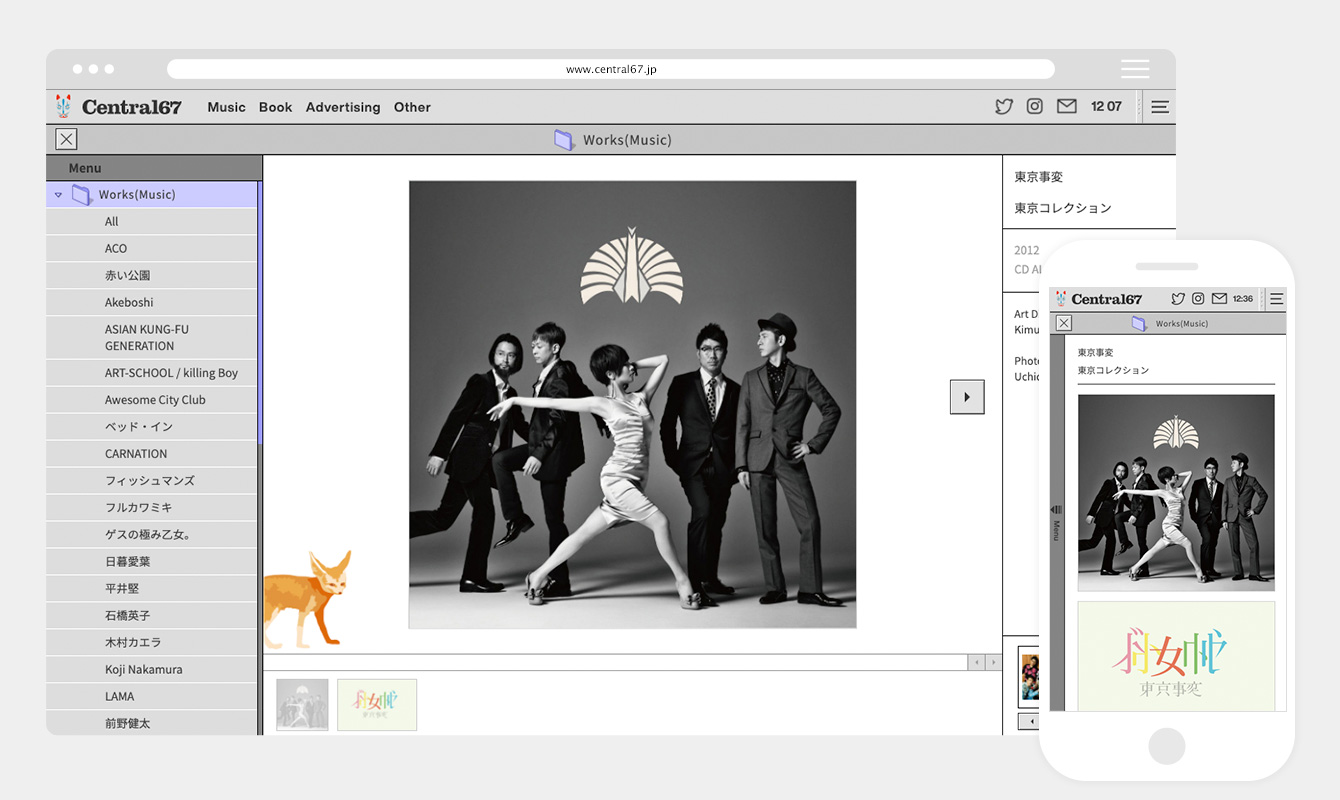The image size is (1340, 800).
Task: Tap the 12:36 clock on the phone mockup
Action: coord(1243,299)
